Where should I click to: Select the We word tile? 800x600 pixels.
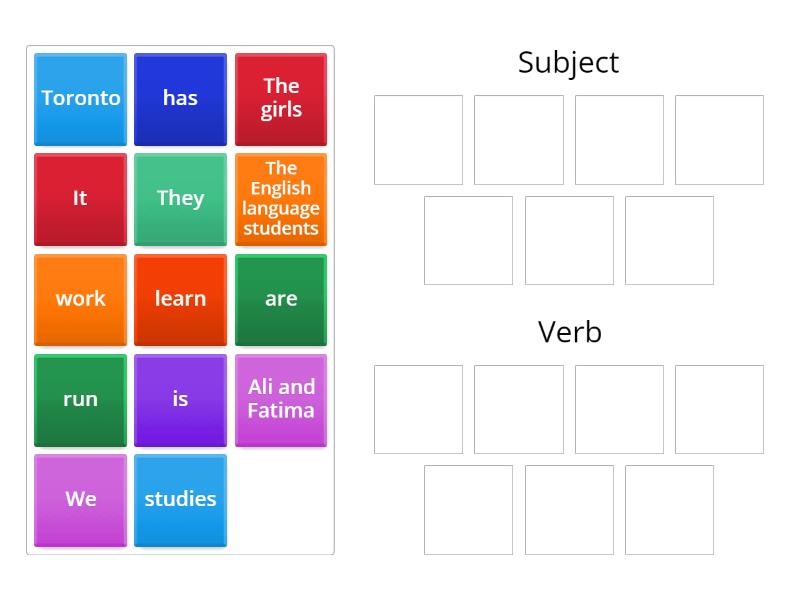pyautogui.click(x=80, y=500)
